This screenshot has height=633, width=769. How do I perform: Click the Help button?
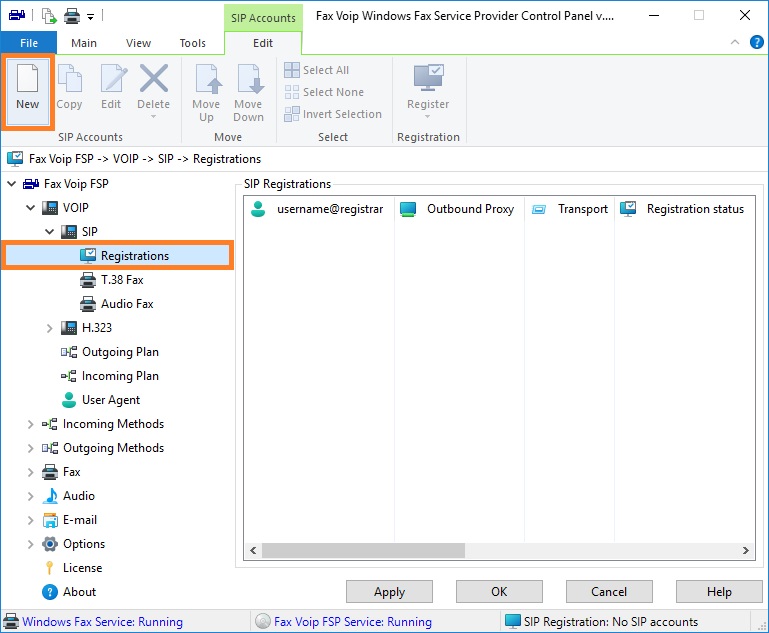point(719,592)
